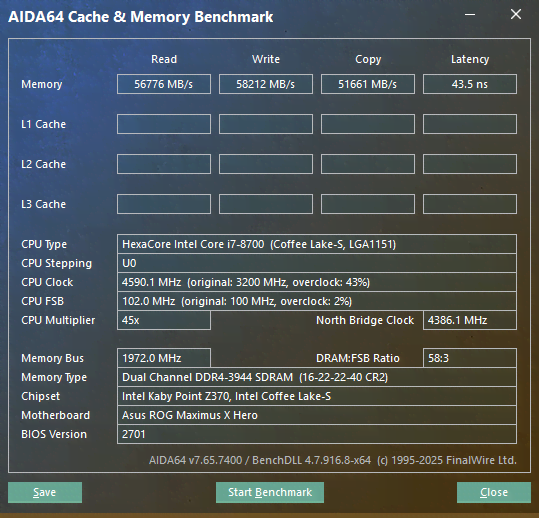Close the benchmark dialog via Close button

pyautogui.click(x=494, y=492)
